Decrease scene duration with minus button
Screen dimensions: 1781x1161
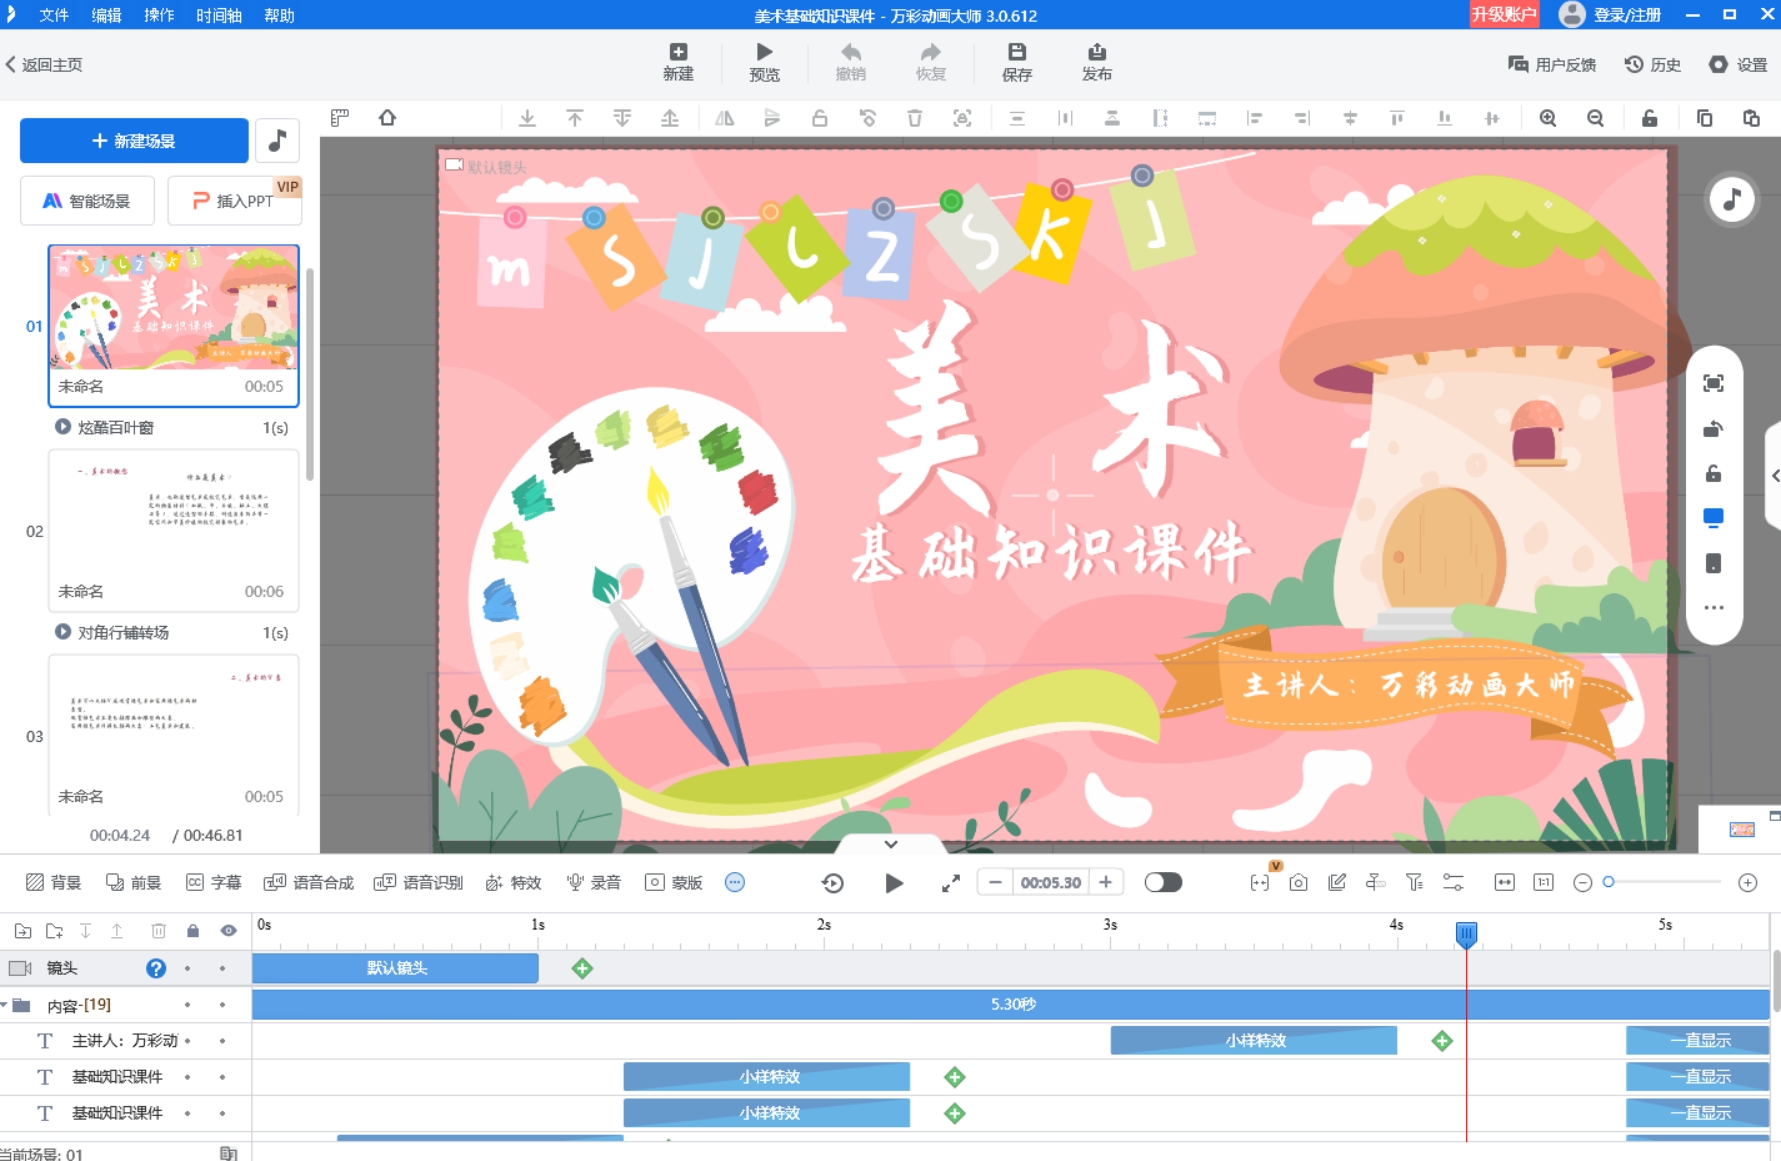(x=995, y=882)
